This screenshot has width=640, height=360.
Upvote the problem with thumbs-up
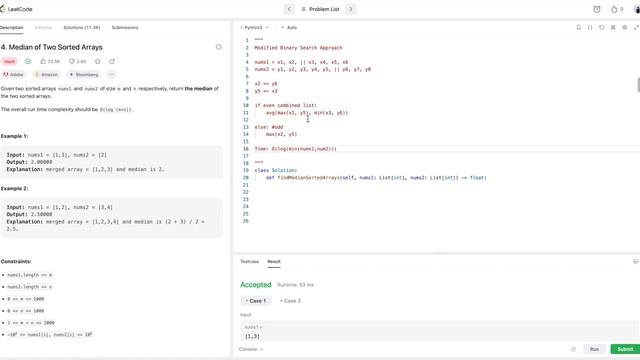pyautogui.click(x=50, y=62)
